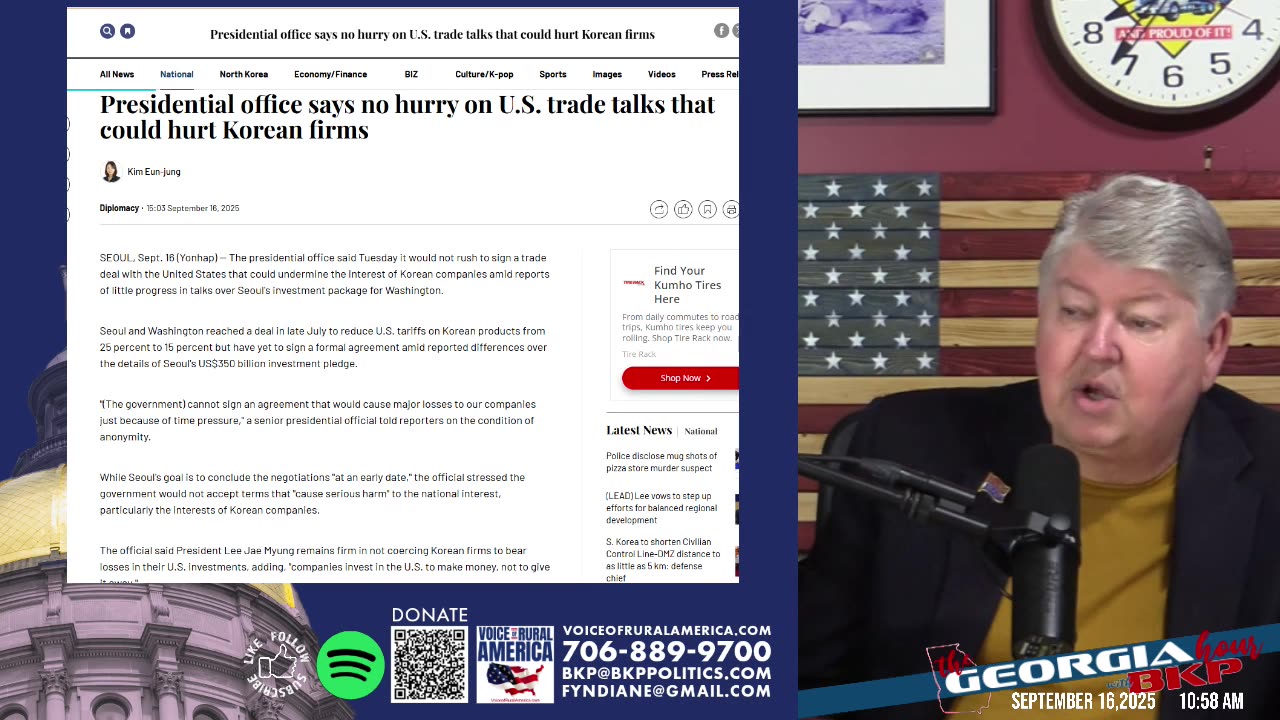Screen dimensions: 1280x720
Task: Click the Tire Rack logo in the ad
Action: pos(634,283)
